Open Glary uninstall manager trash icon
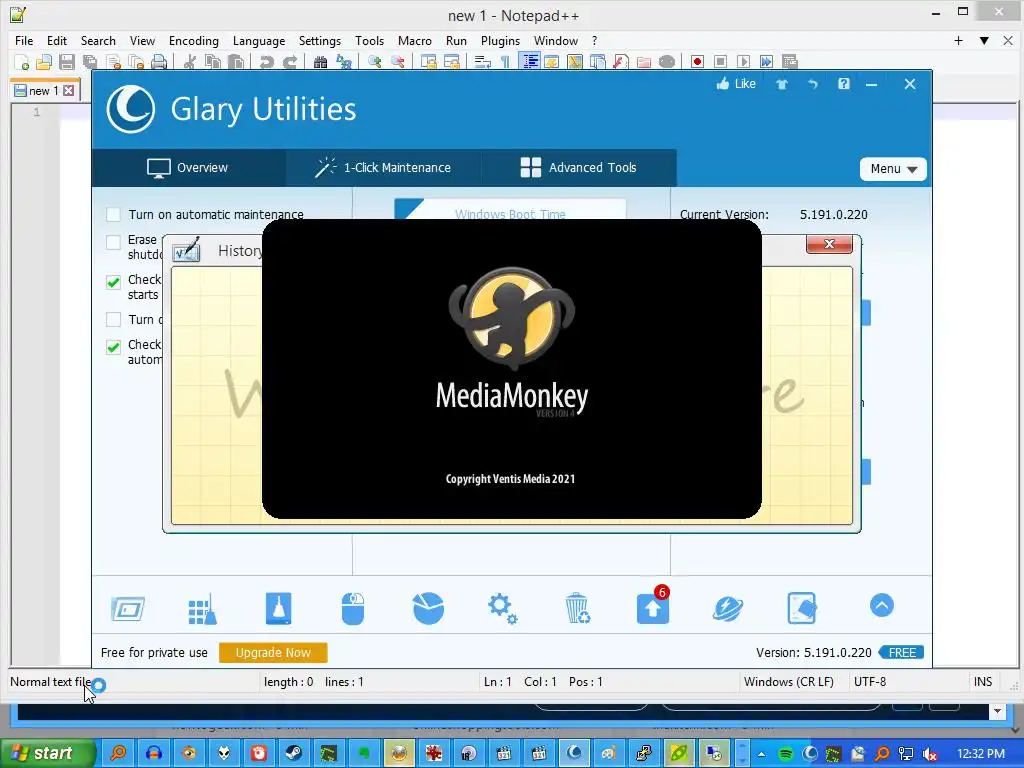Image resolution: width=1024 pixels, height=768 pixels. (x=578, y=609)
